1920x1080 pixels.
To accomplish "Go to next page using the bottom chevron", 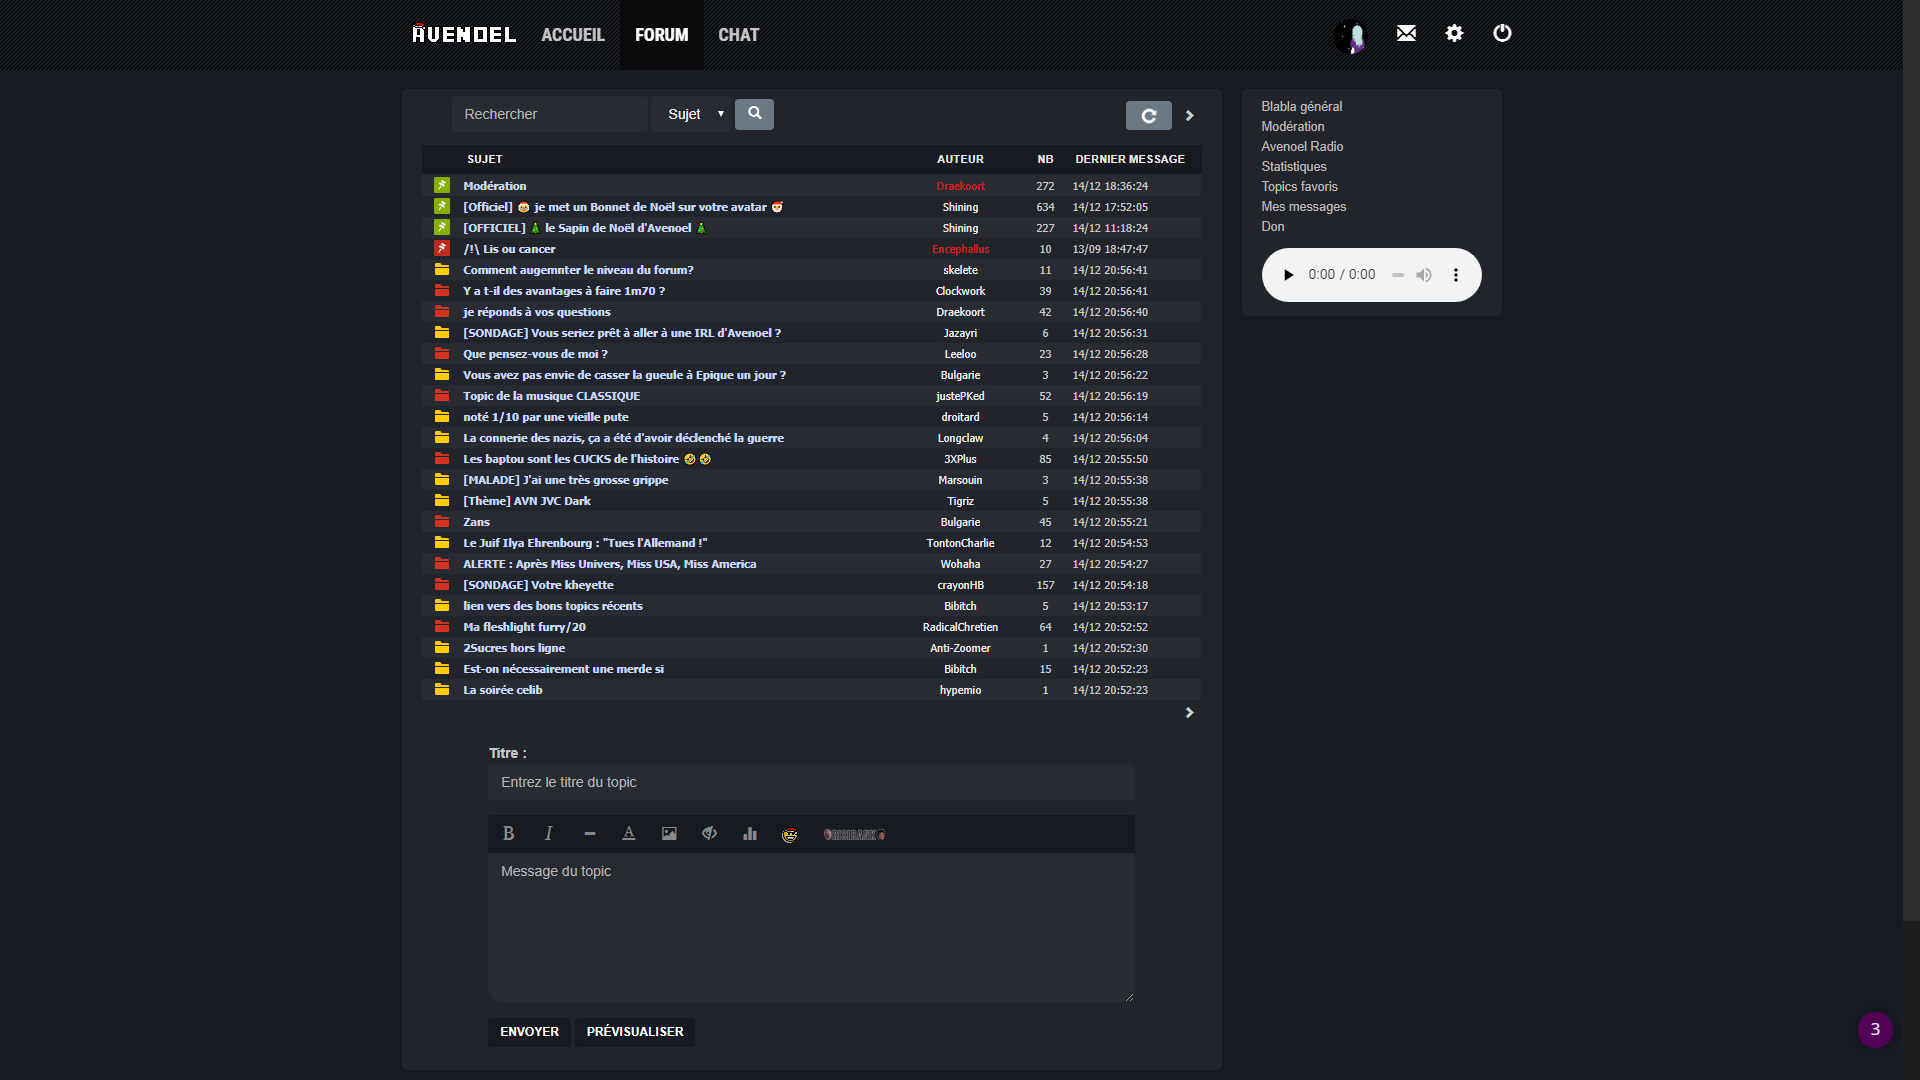I will pos(1189,713).
